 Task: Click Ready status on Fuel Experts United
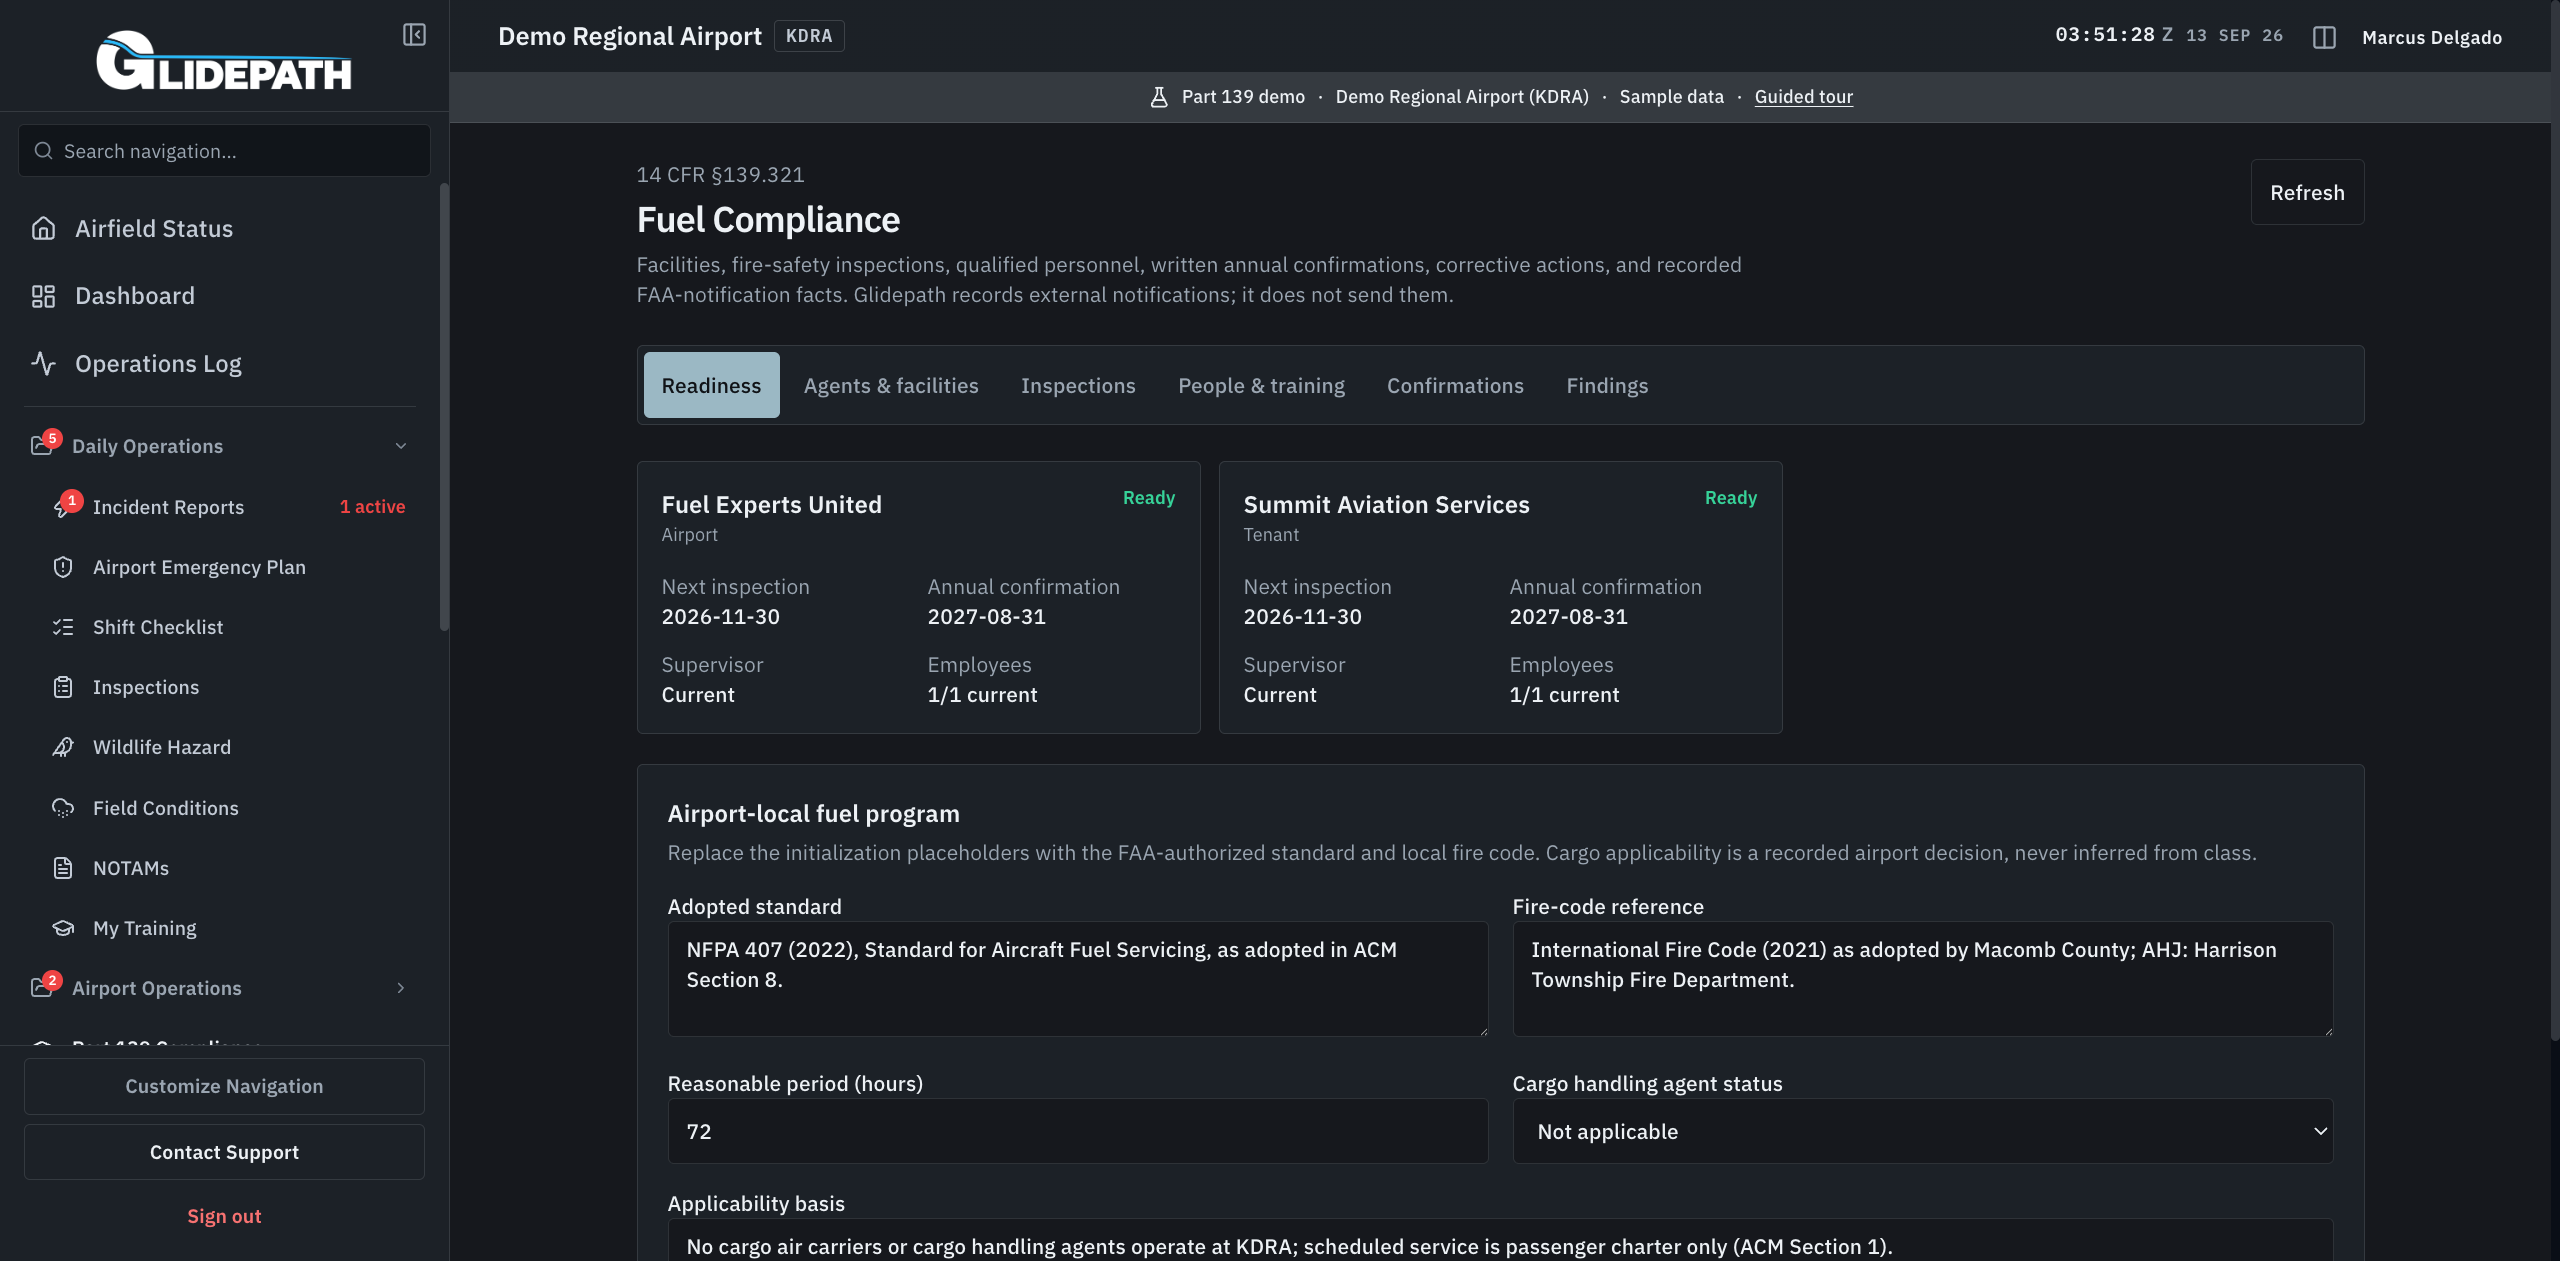point(1148,498)
